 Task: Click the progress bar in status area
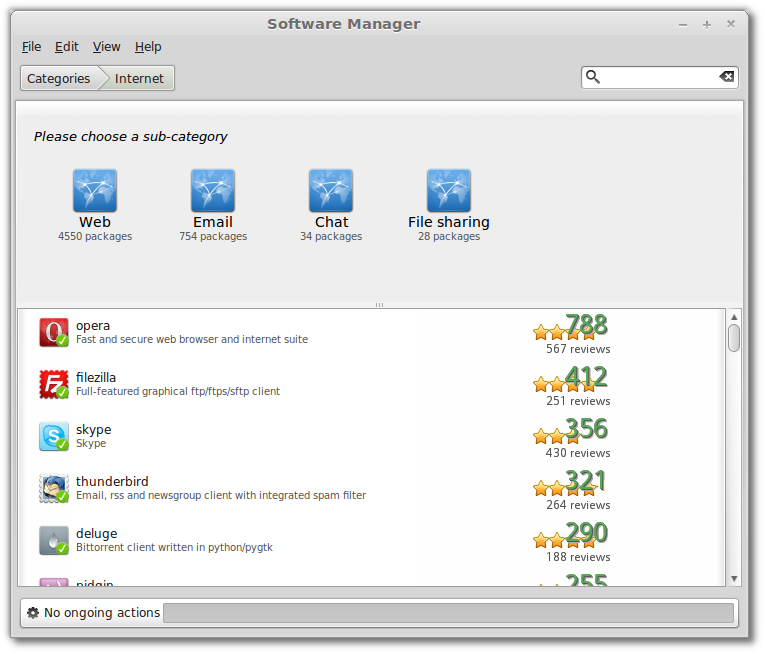pos(448,613)
